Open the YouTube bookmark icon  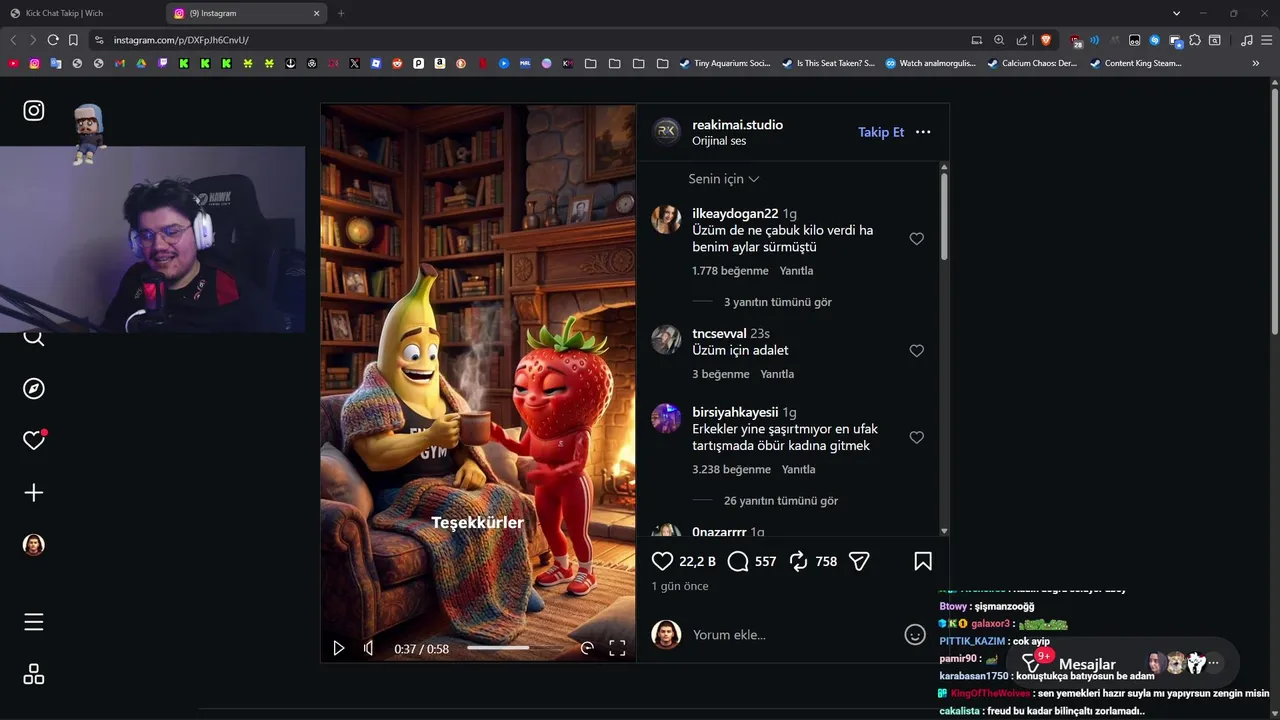pos(13,63)
